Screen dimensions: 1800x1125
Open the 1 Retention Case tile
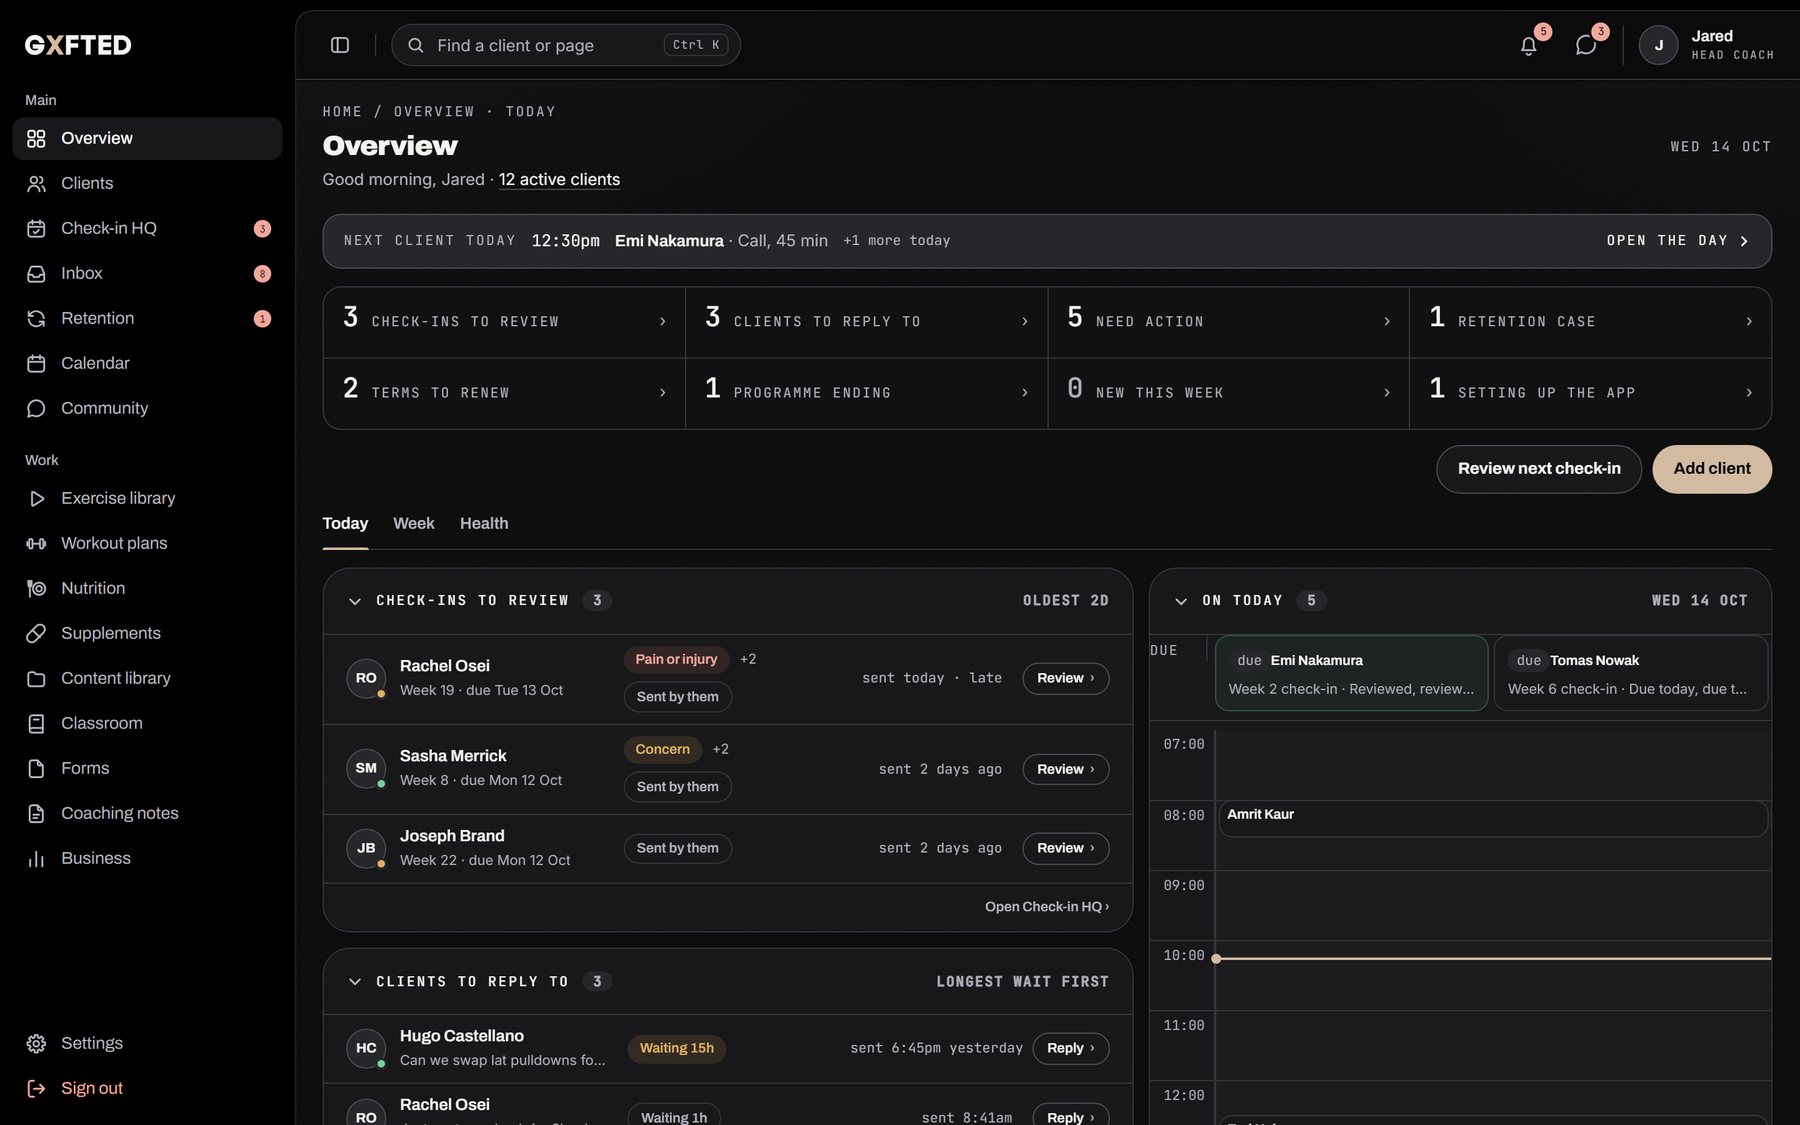pos(1590,322)
